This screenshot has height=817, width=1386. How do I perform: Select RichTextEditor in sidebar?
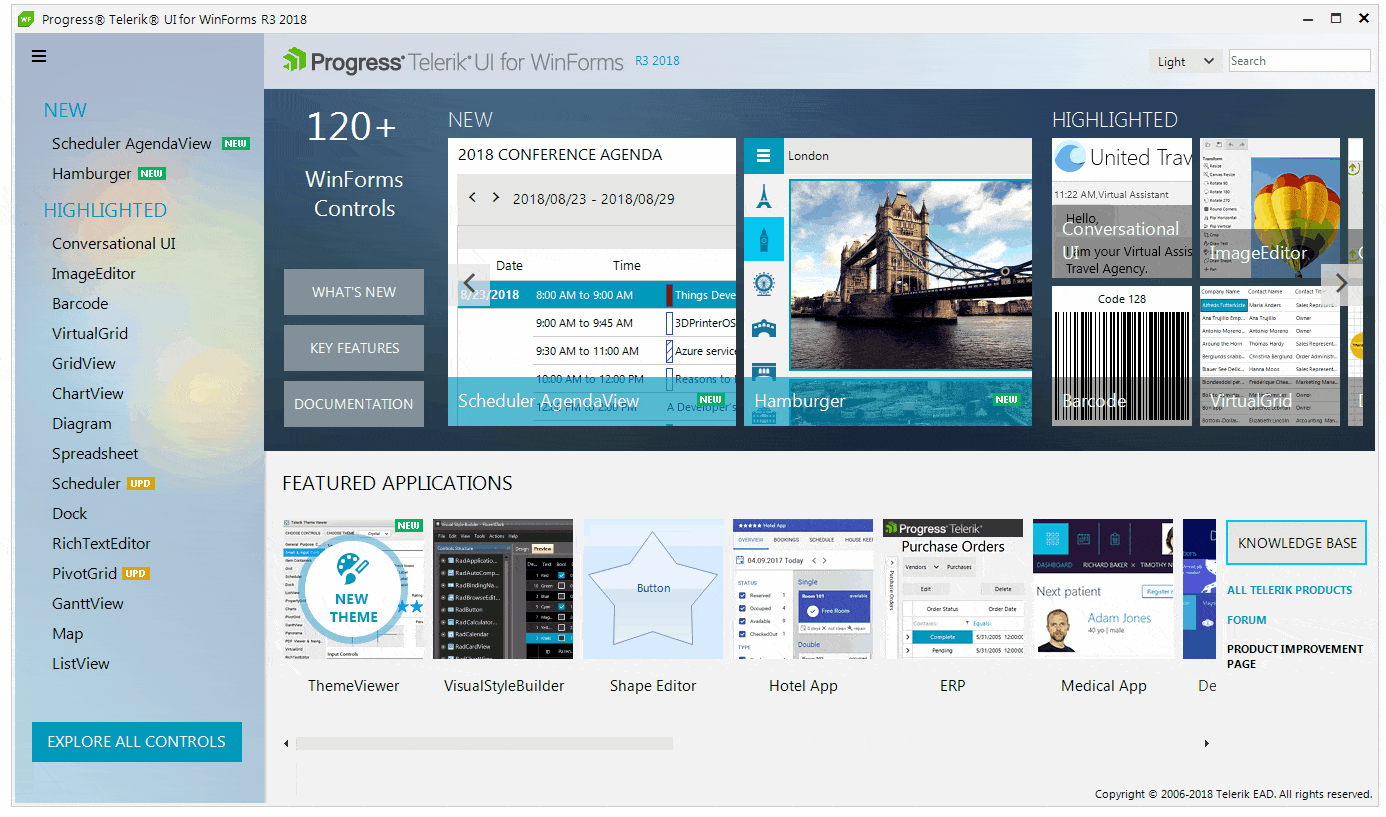(x=101, y=544)
